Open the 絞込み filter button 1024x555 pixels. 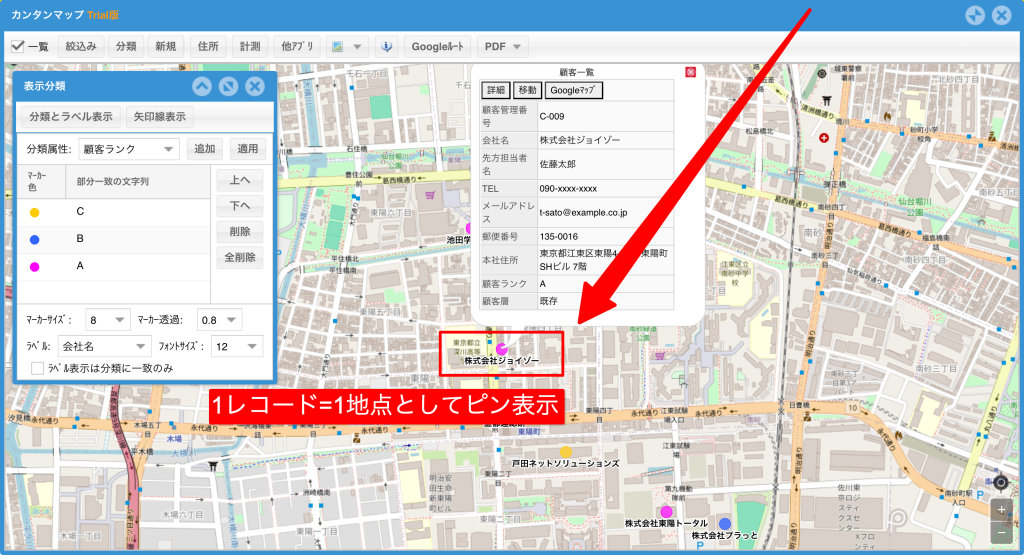(81, 46)
